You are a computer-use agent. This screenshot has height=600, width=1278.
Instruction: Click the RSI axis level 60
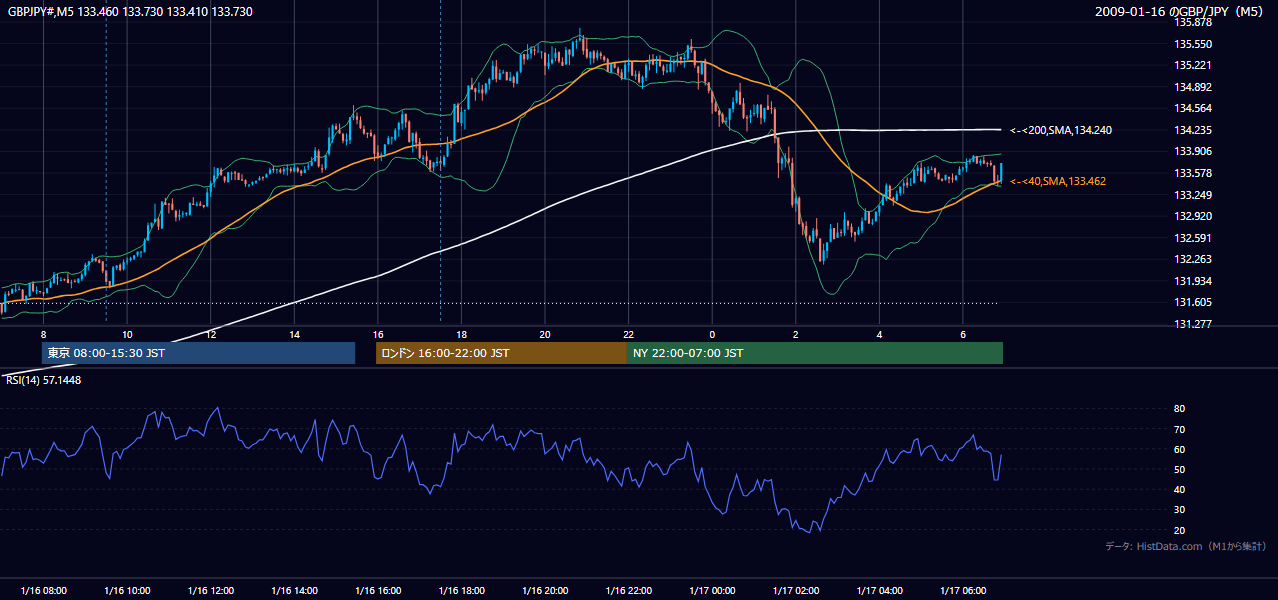tap(1179, 449)
